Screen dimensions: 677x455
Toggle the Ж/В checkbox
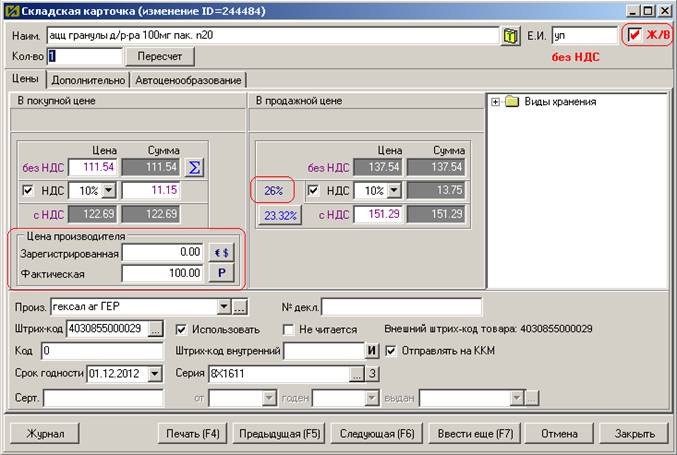634,36
